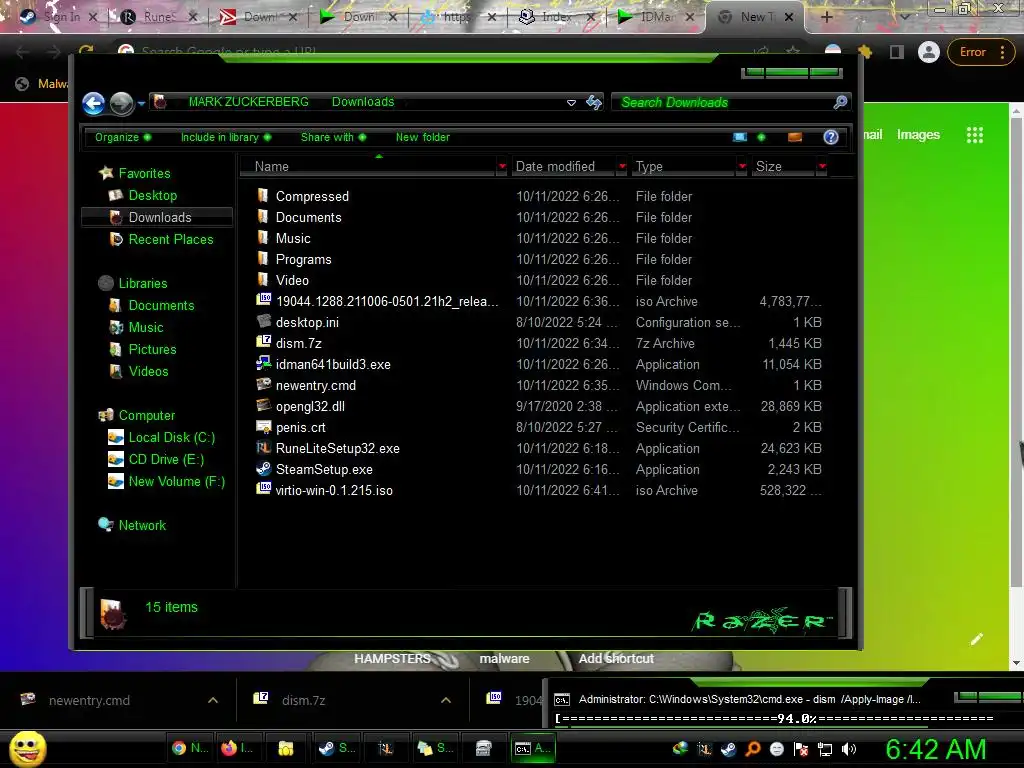Open the file explorer taskbar icon

(285, 748)
